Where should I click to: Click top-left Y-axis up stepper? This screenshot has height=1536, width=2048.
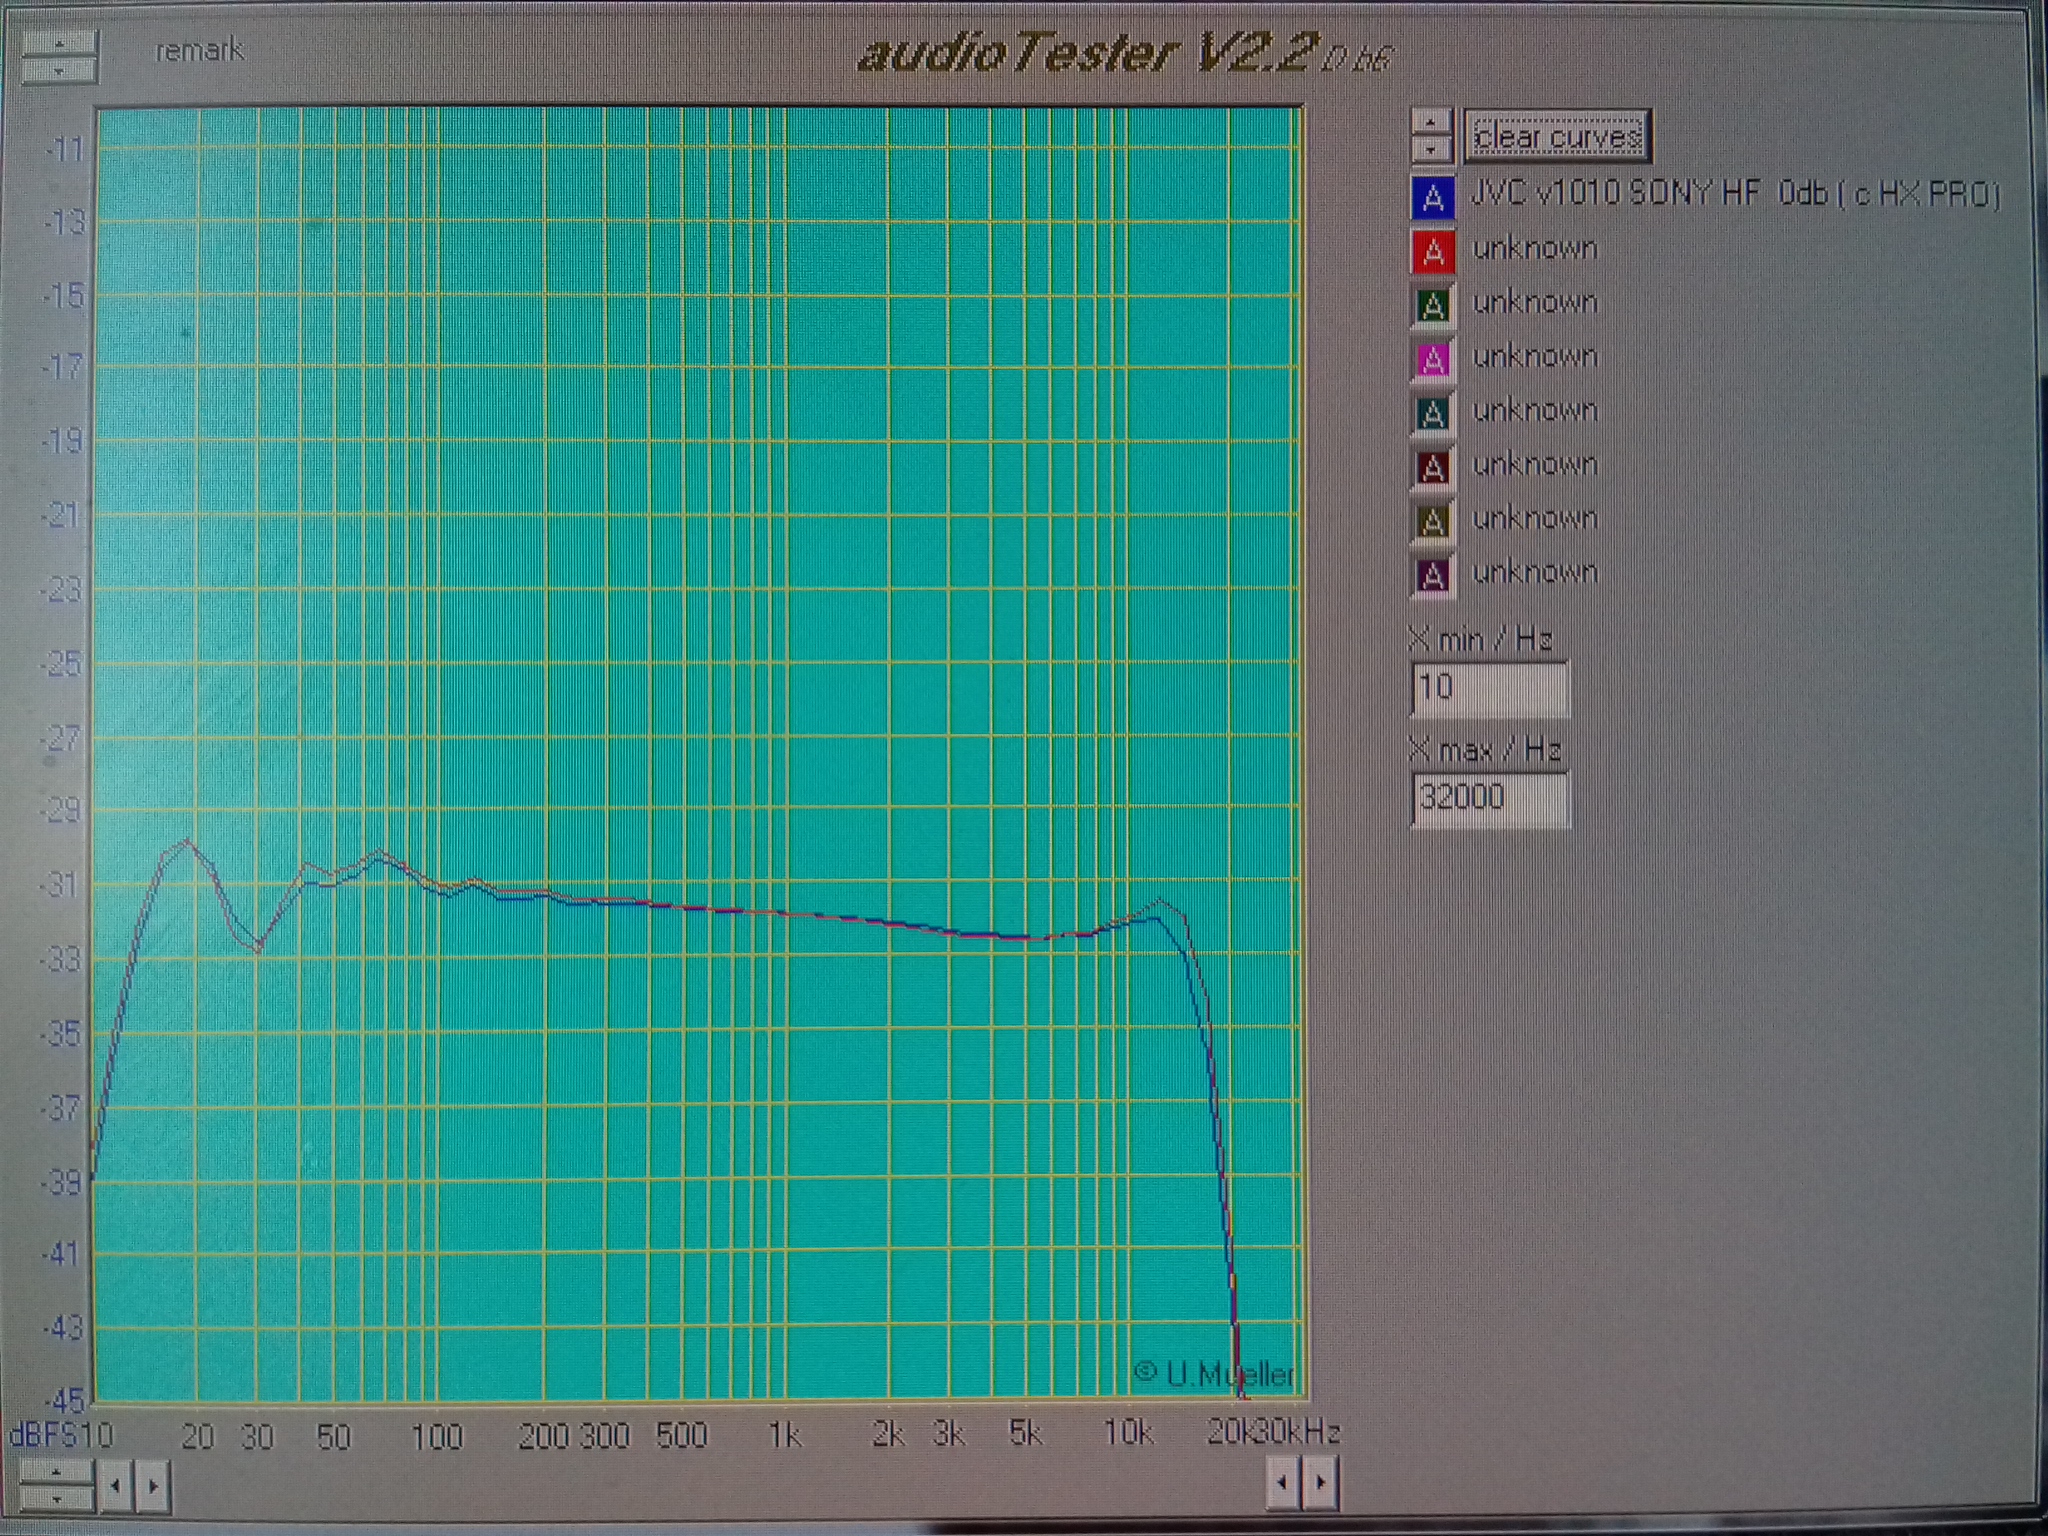click(59, 44)
